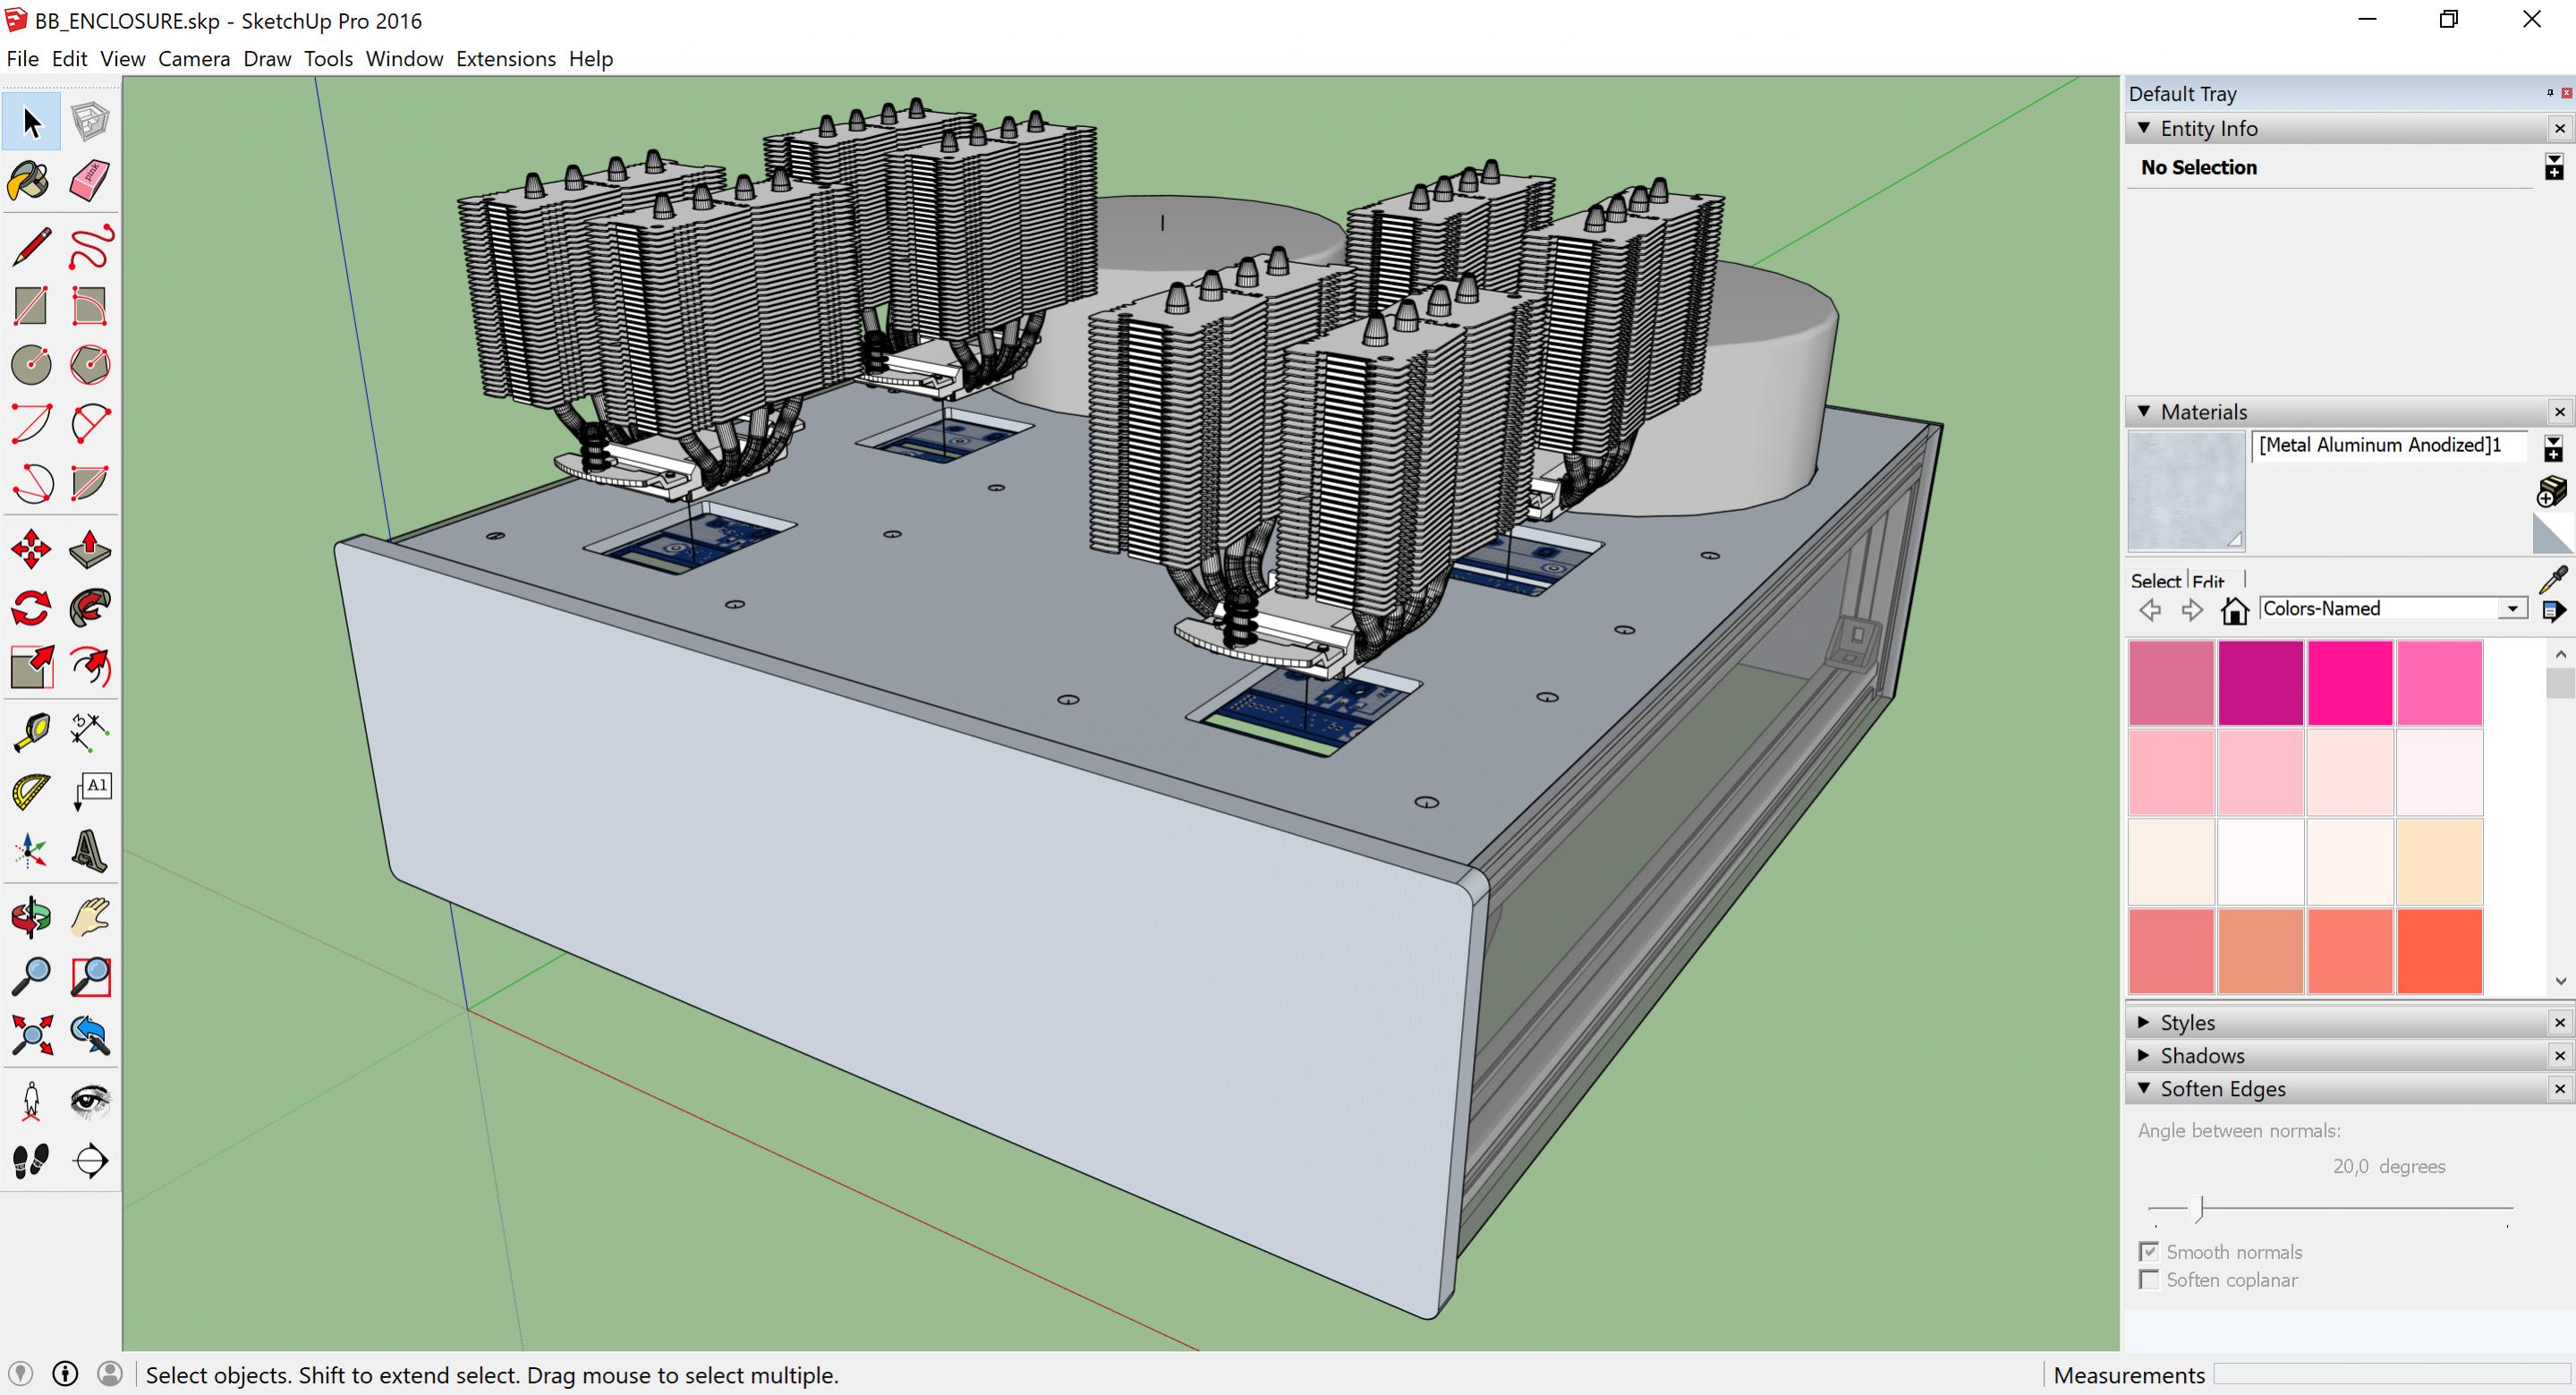
Task: Expand the Styles panel
Action: pyautogui.click(x=2143, y=1022)
